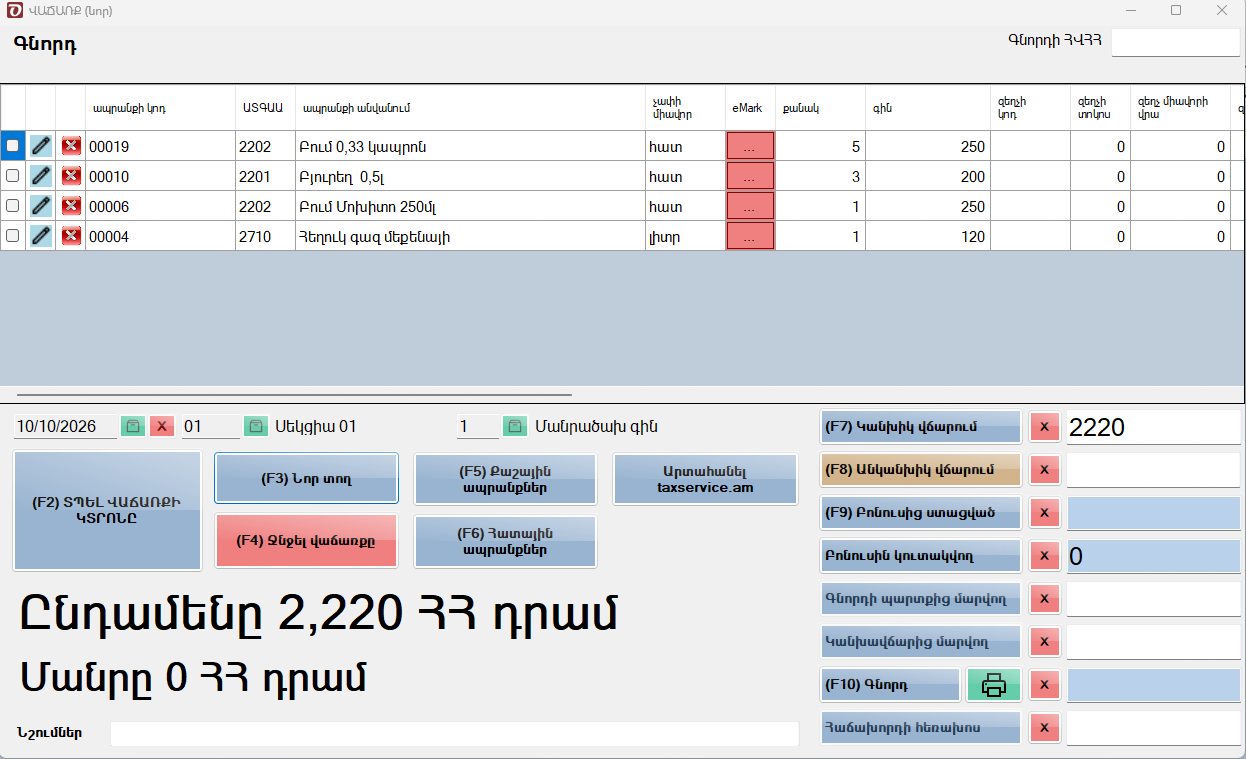Click cash amount field showing 2220
Viewport: 1246px width, 759px height.
click(1153, 427)
